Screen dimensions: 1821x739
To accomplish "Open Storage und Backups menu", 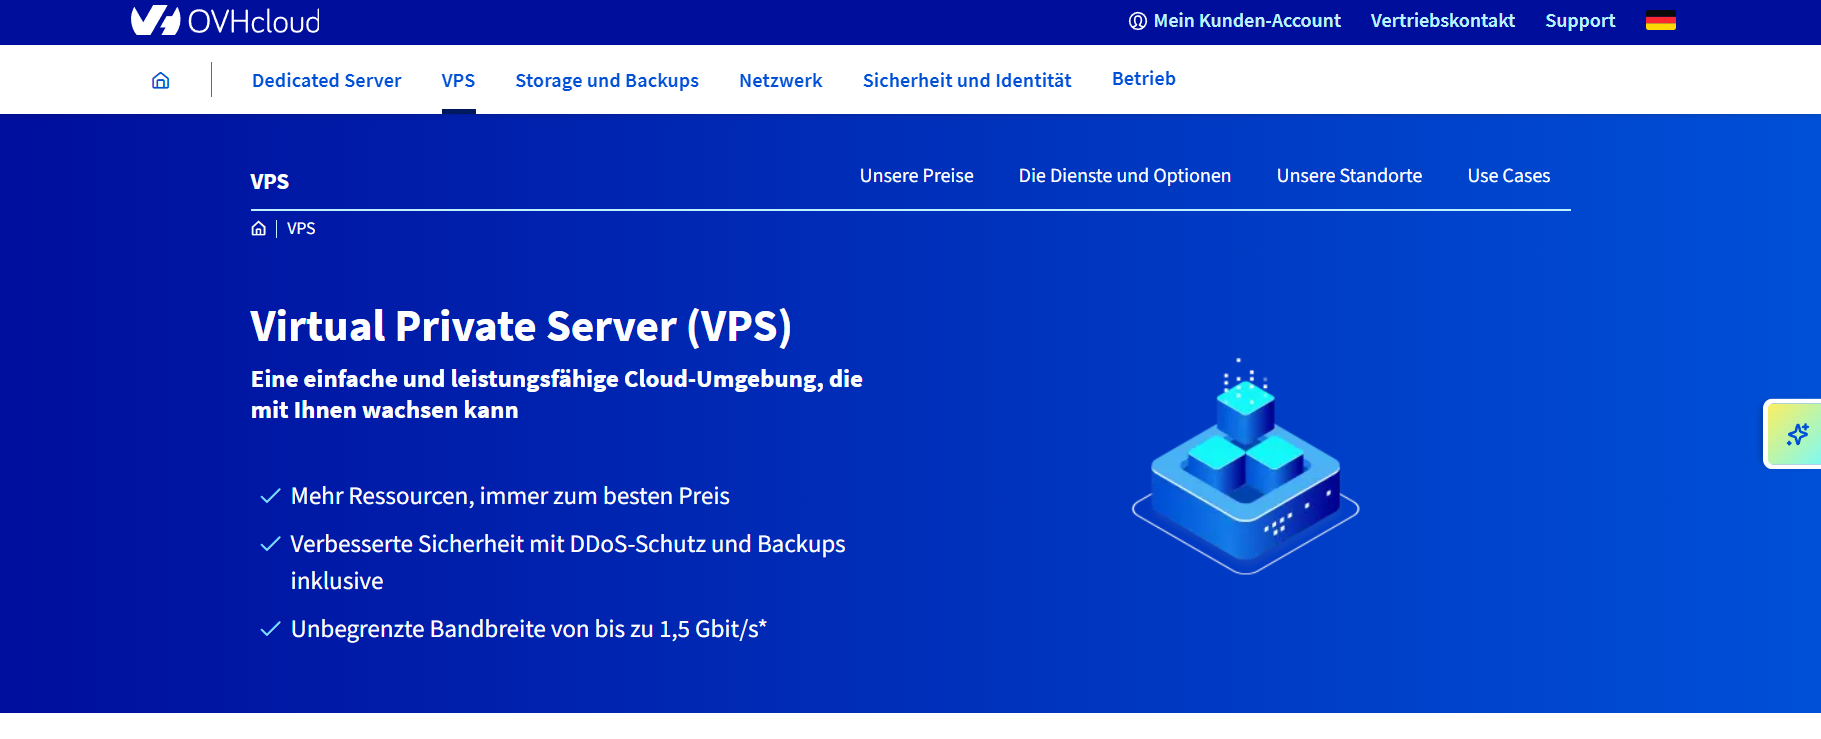I will click(607, 80).
